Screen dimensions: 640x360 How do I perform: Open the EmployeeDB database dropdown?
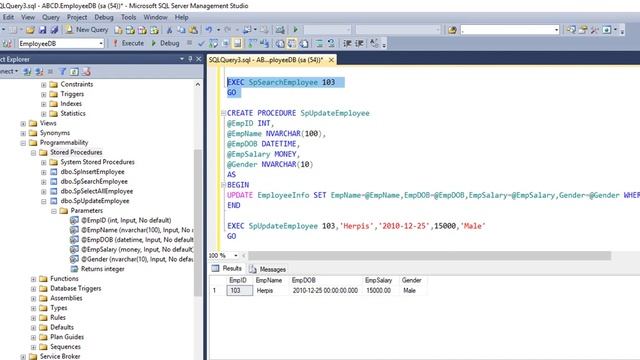tap(100, 43)
